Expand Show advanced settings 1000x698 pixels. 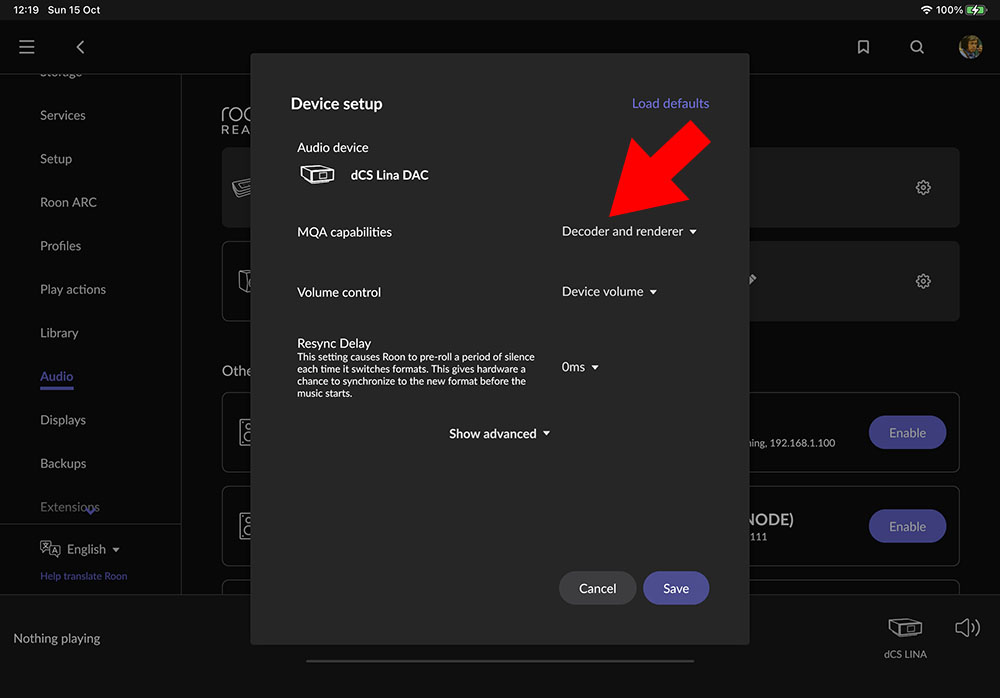499,434
